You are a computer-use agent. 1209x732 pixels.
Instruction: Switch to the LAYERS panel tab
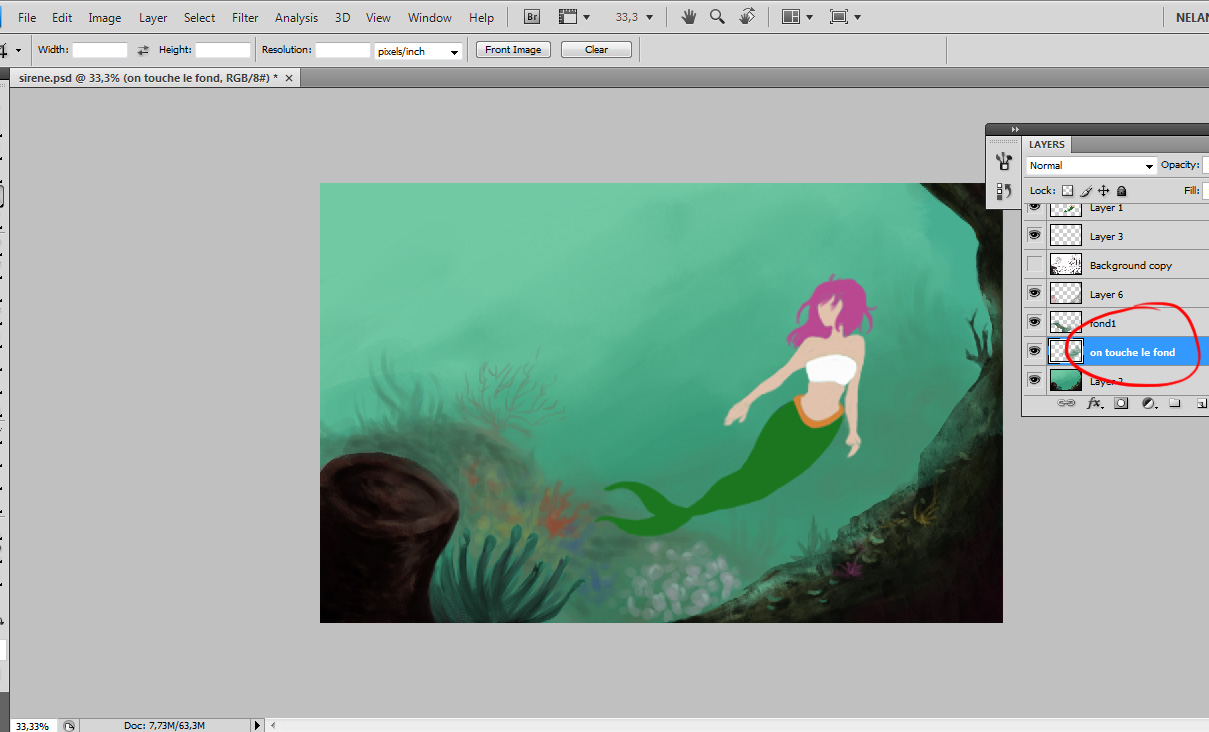[x=1047, y=144]
